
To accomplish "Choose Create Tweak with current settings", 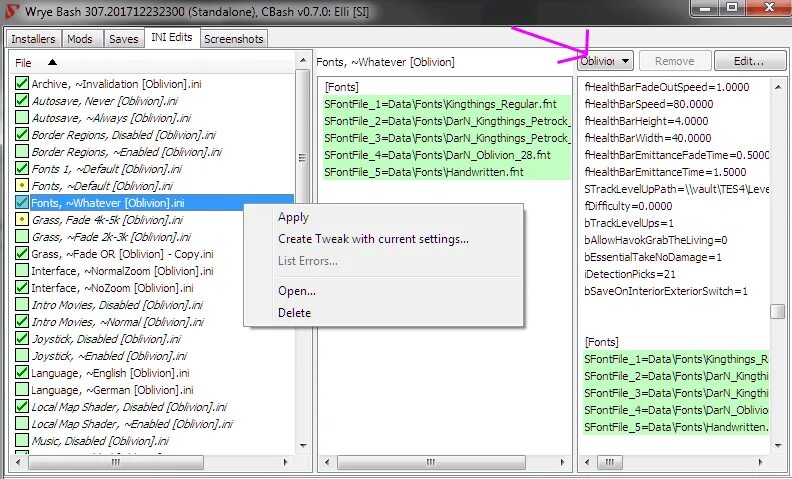I will 373,238.
